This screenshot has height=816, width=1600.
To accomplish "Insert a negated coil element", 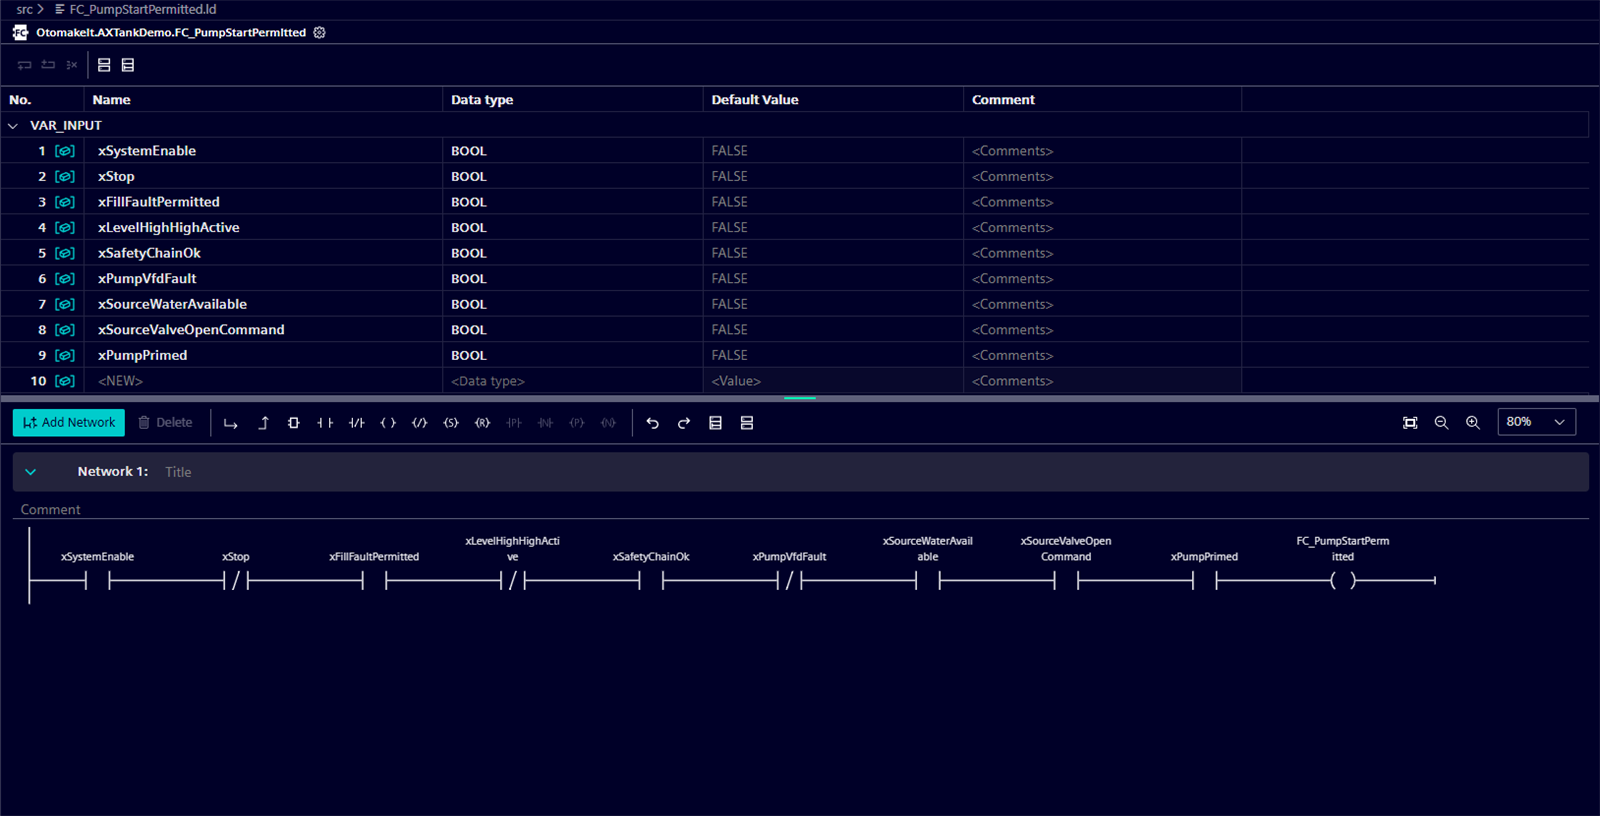I will click(420, 423).
